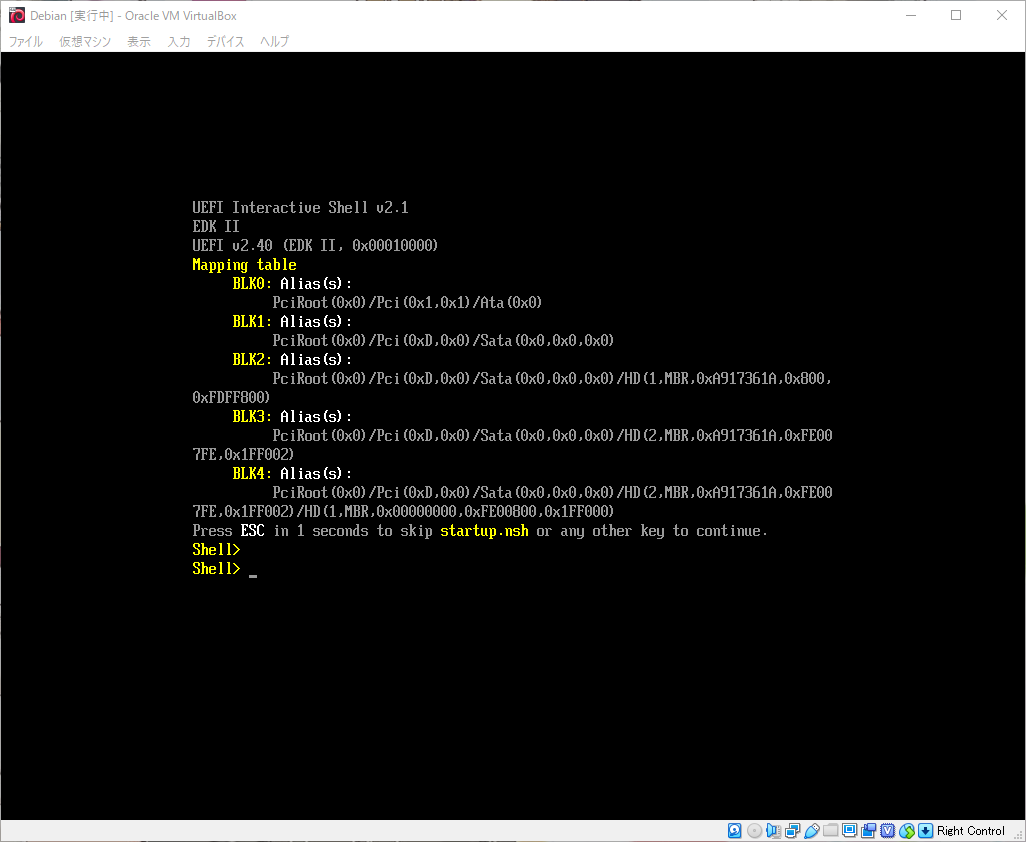1026x842 pixels.
Task: Click the Ata(0x0) device path line
Action: [407, 302]
